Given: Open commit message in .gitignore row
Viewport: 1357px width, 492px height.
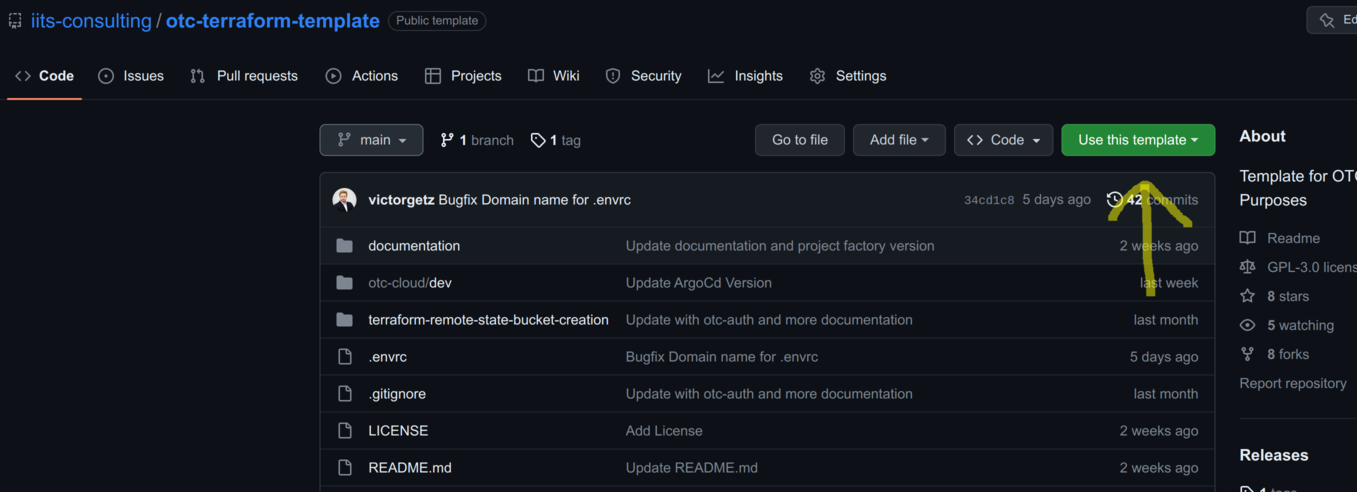Looking at the screenshot, I should [x=769, y=394].
